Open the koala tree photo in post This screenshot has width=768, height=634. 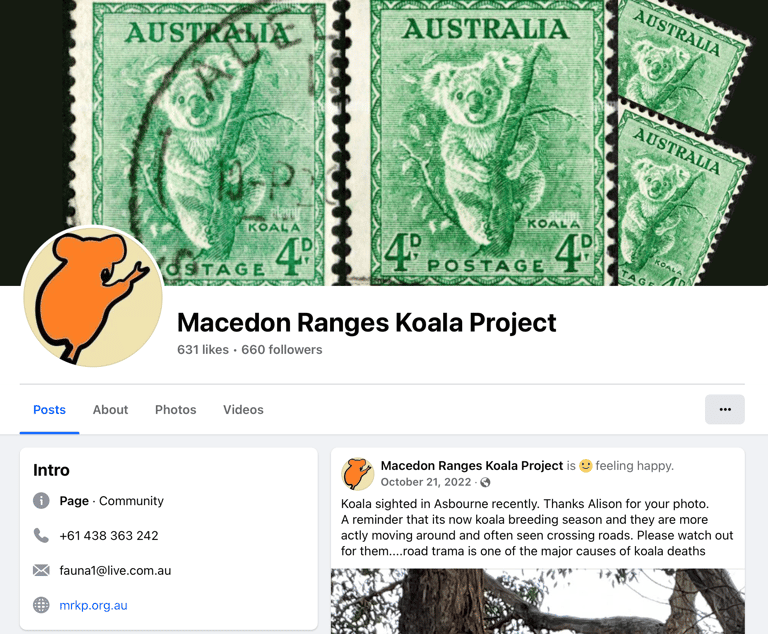point(538,601)
